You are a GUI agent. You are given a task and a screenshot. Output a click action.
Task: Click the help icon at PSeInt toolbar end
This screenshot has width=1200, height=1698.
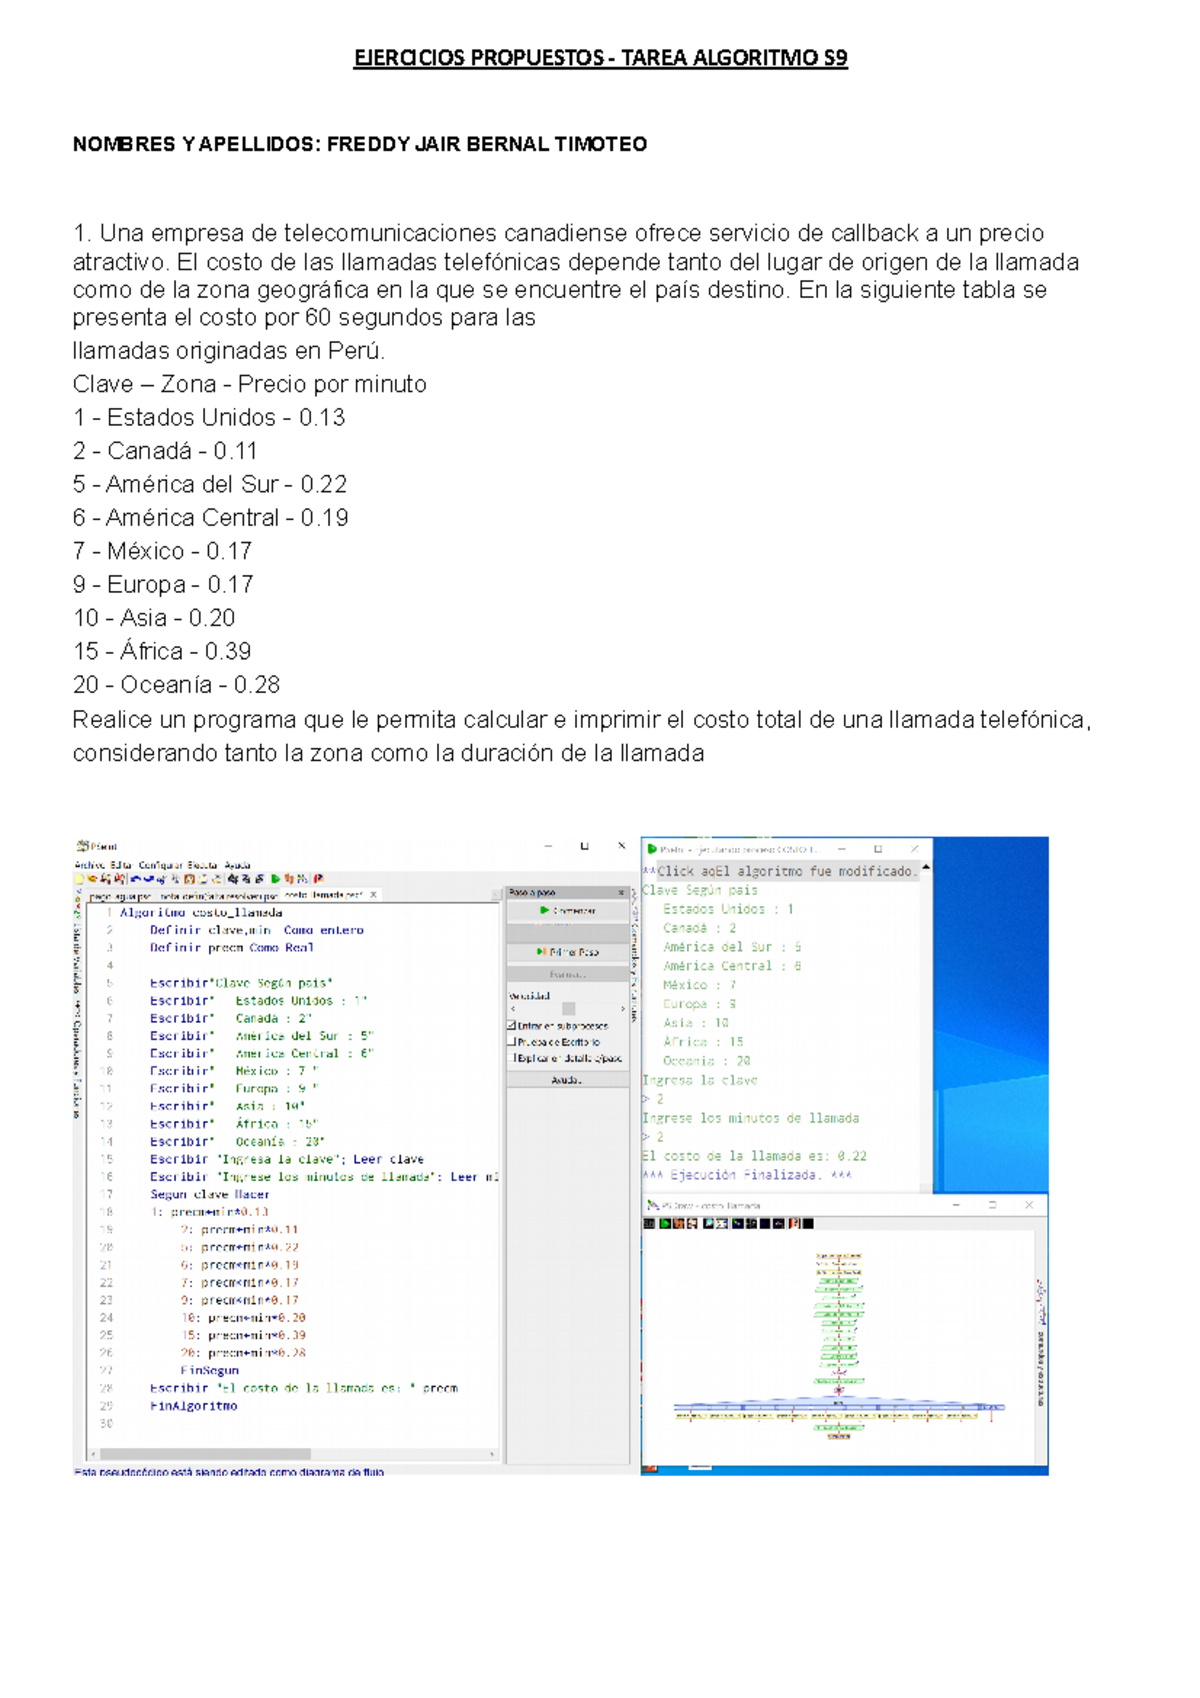click(x=318, y=879)
